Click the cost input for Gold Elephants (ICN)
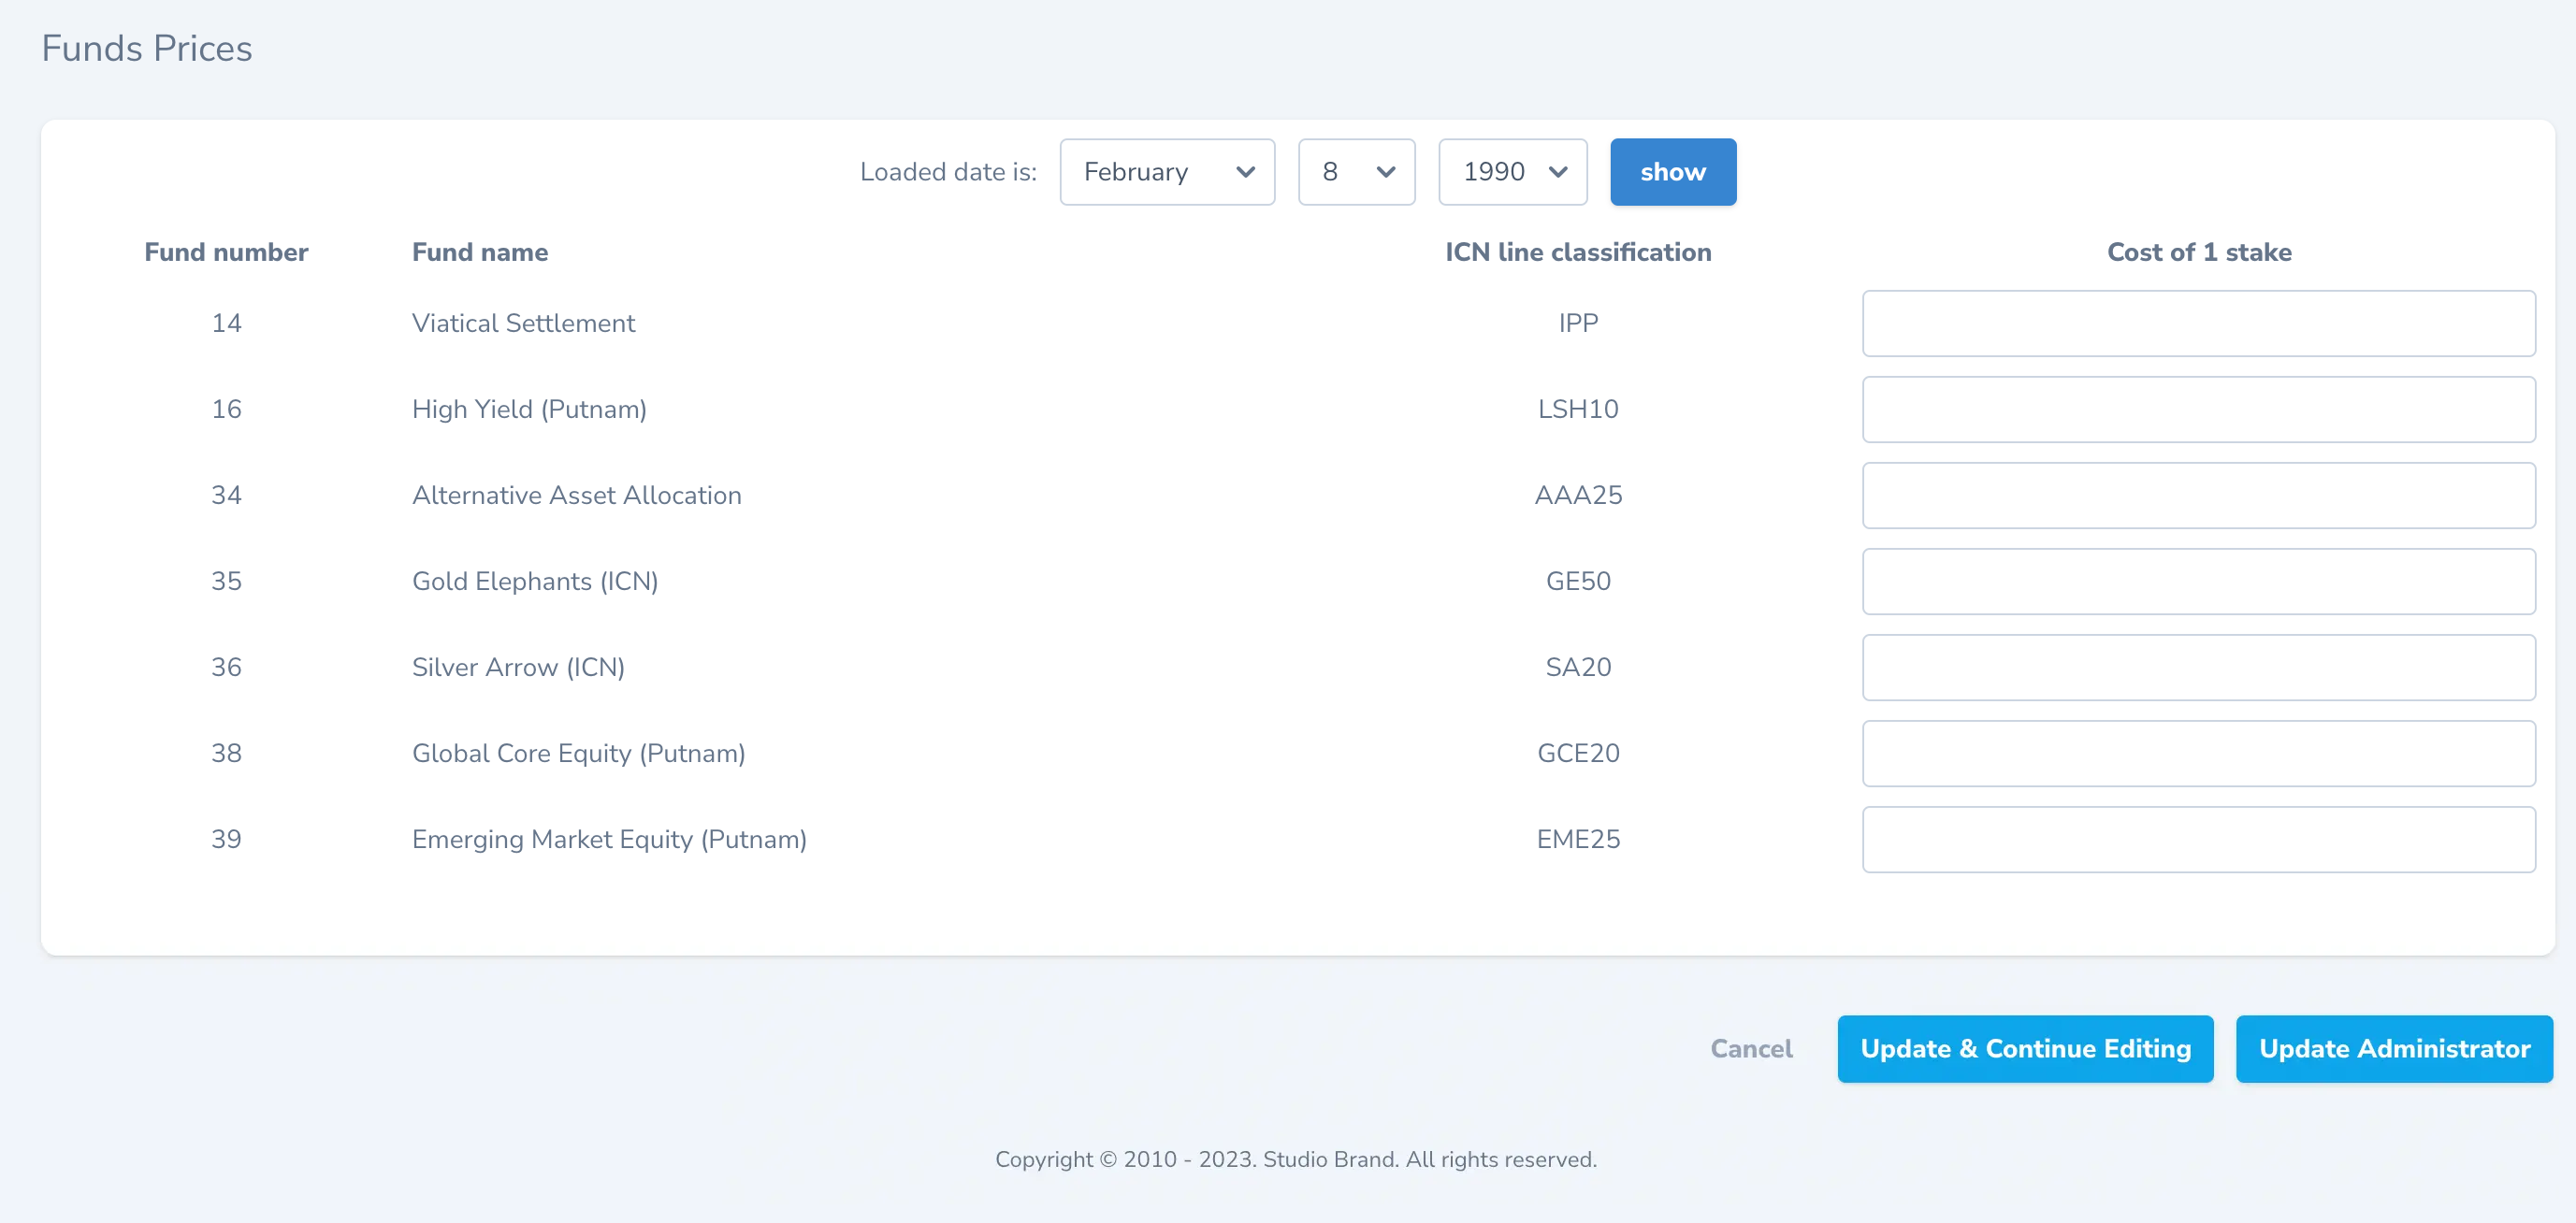The width and height of the screenshot is (2576, 1223). [x=2198, y=581]
